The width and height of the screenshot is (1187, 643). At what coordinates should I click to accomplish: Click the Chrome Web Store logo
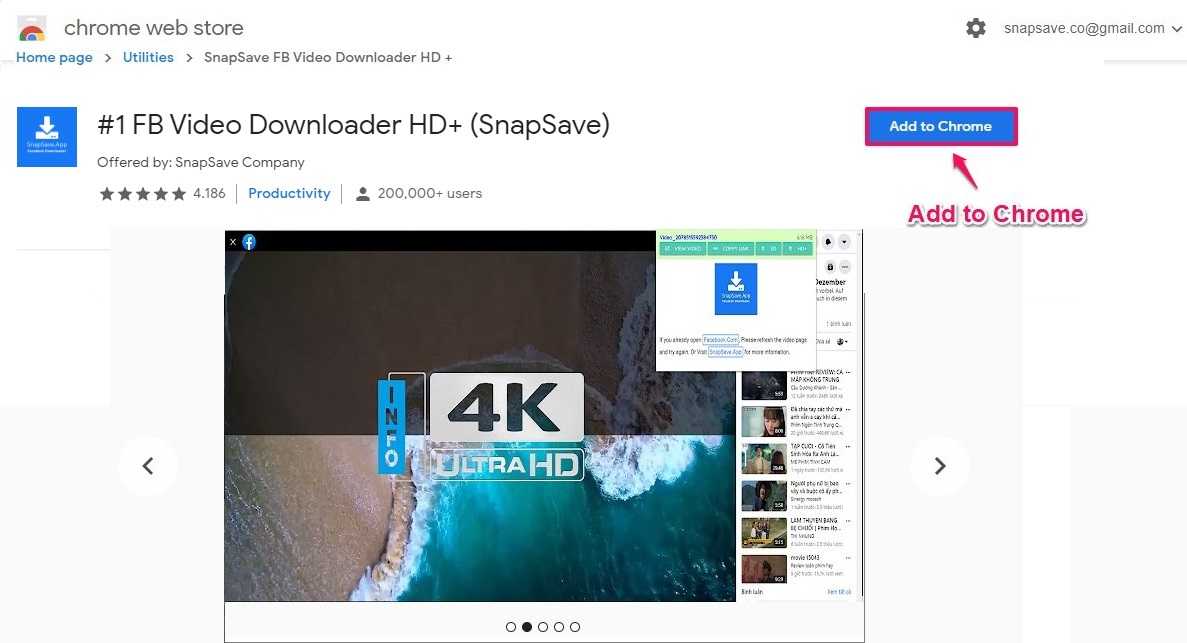(32, 29)
